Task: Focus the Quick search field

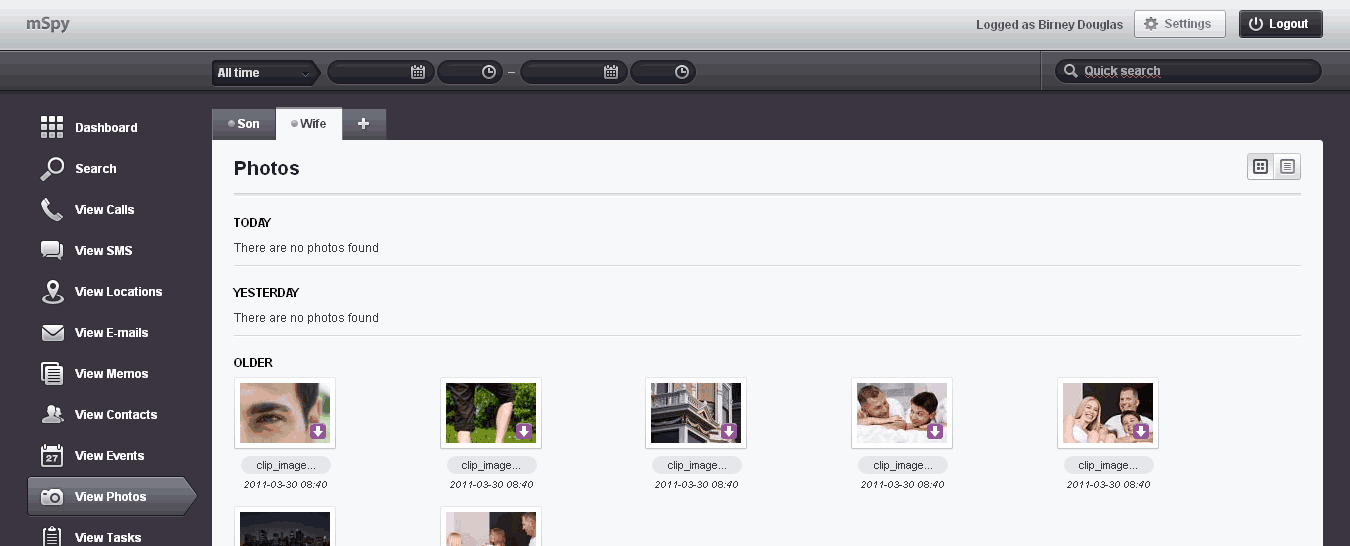Action: (x=1189, y=71)
